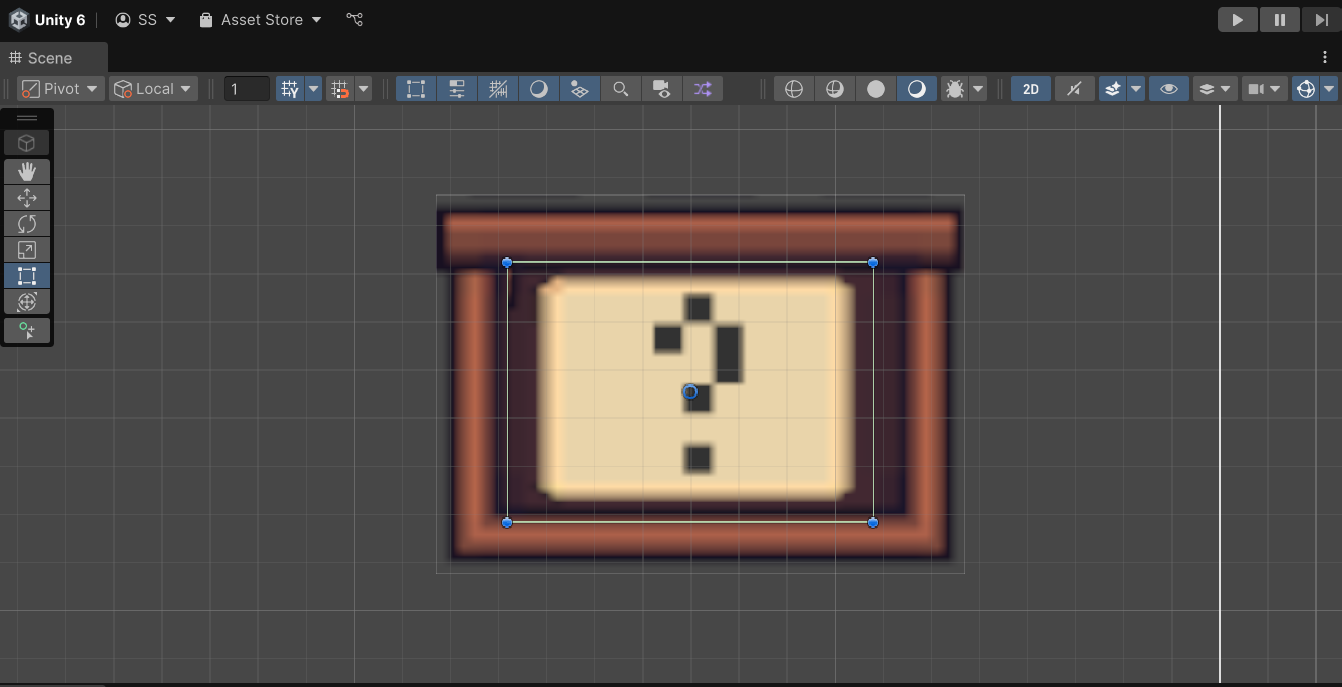The width and height of the screenshot is (1342, 687).
Task: Expand grid visibility options arrow
Action: pos(314,89)
